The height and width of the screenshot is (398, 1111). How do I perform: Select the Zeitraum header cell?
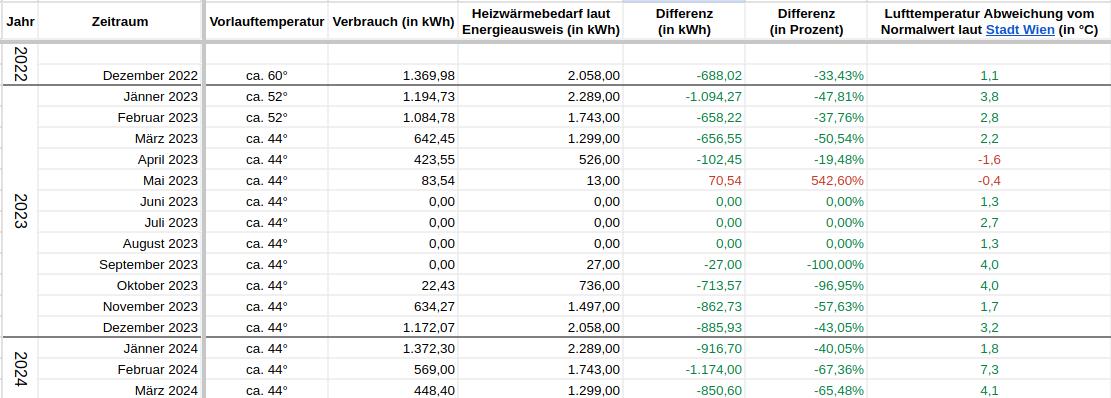click(120, 21)
